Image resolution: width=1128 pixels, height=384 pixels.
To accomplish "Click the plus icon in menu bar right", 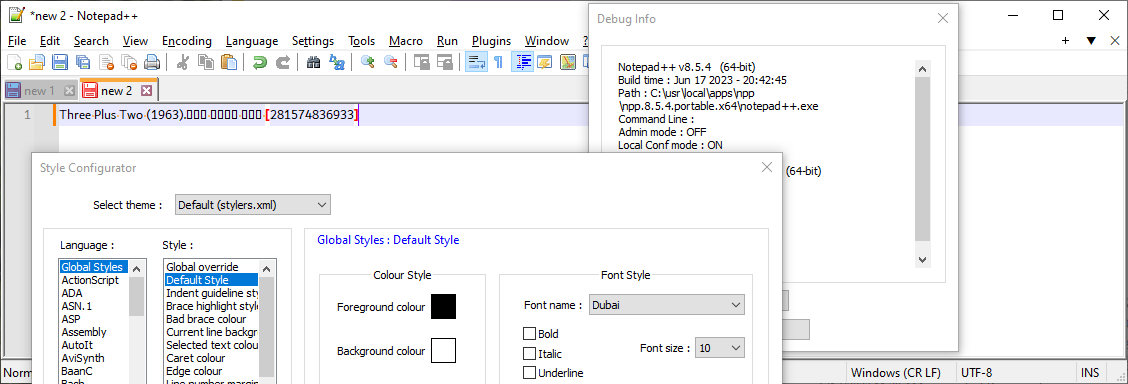I will (1065, 41).
